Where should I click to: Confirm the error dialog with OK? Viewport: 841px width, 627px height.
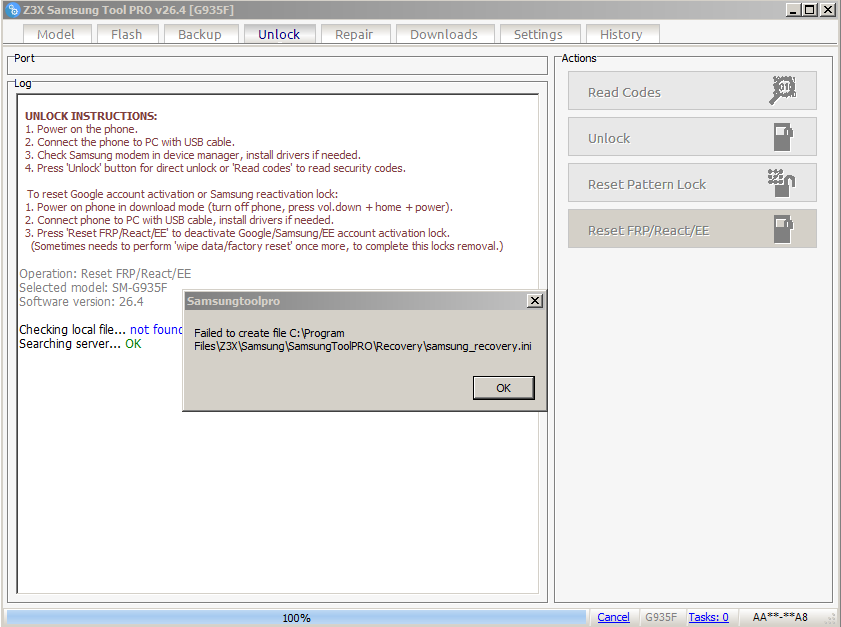(504, 388)
